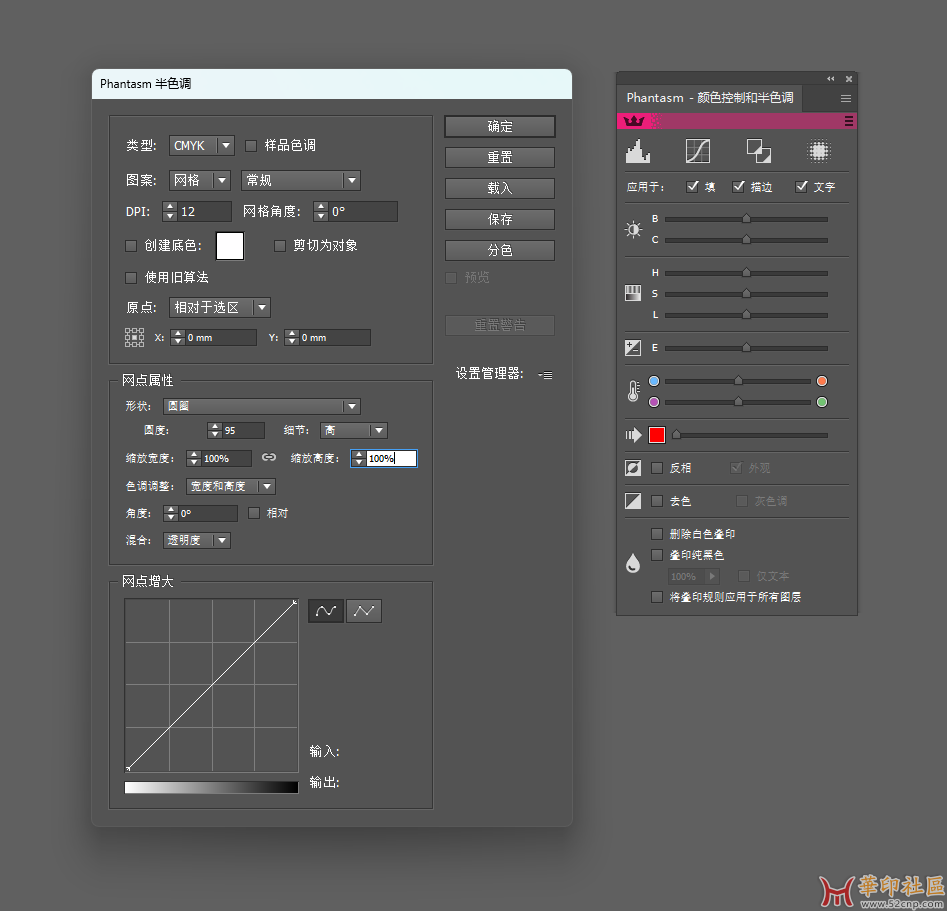Viewport: 947px width, 911px height.
Task: Click the Desaturate icon next to 去色
Action: point(632,501)
